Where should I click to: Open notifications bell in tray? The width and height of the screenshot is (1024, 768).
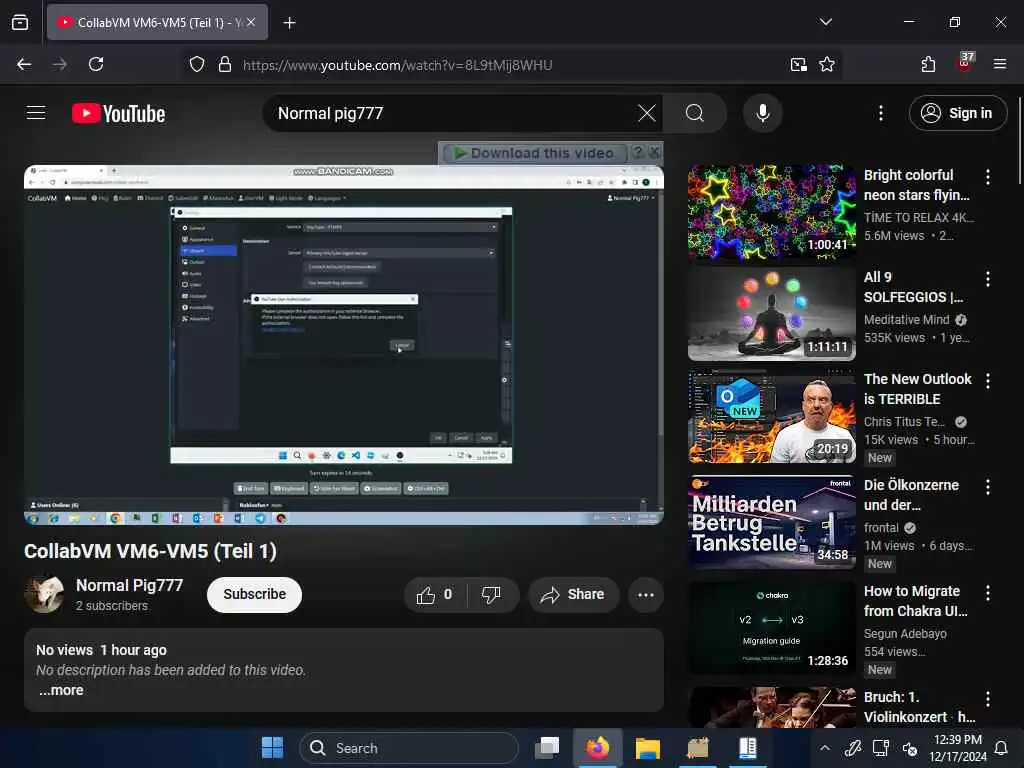1000,748
